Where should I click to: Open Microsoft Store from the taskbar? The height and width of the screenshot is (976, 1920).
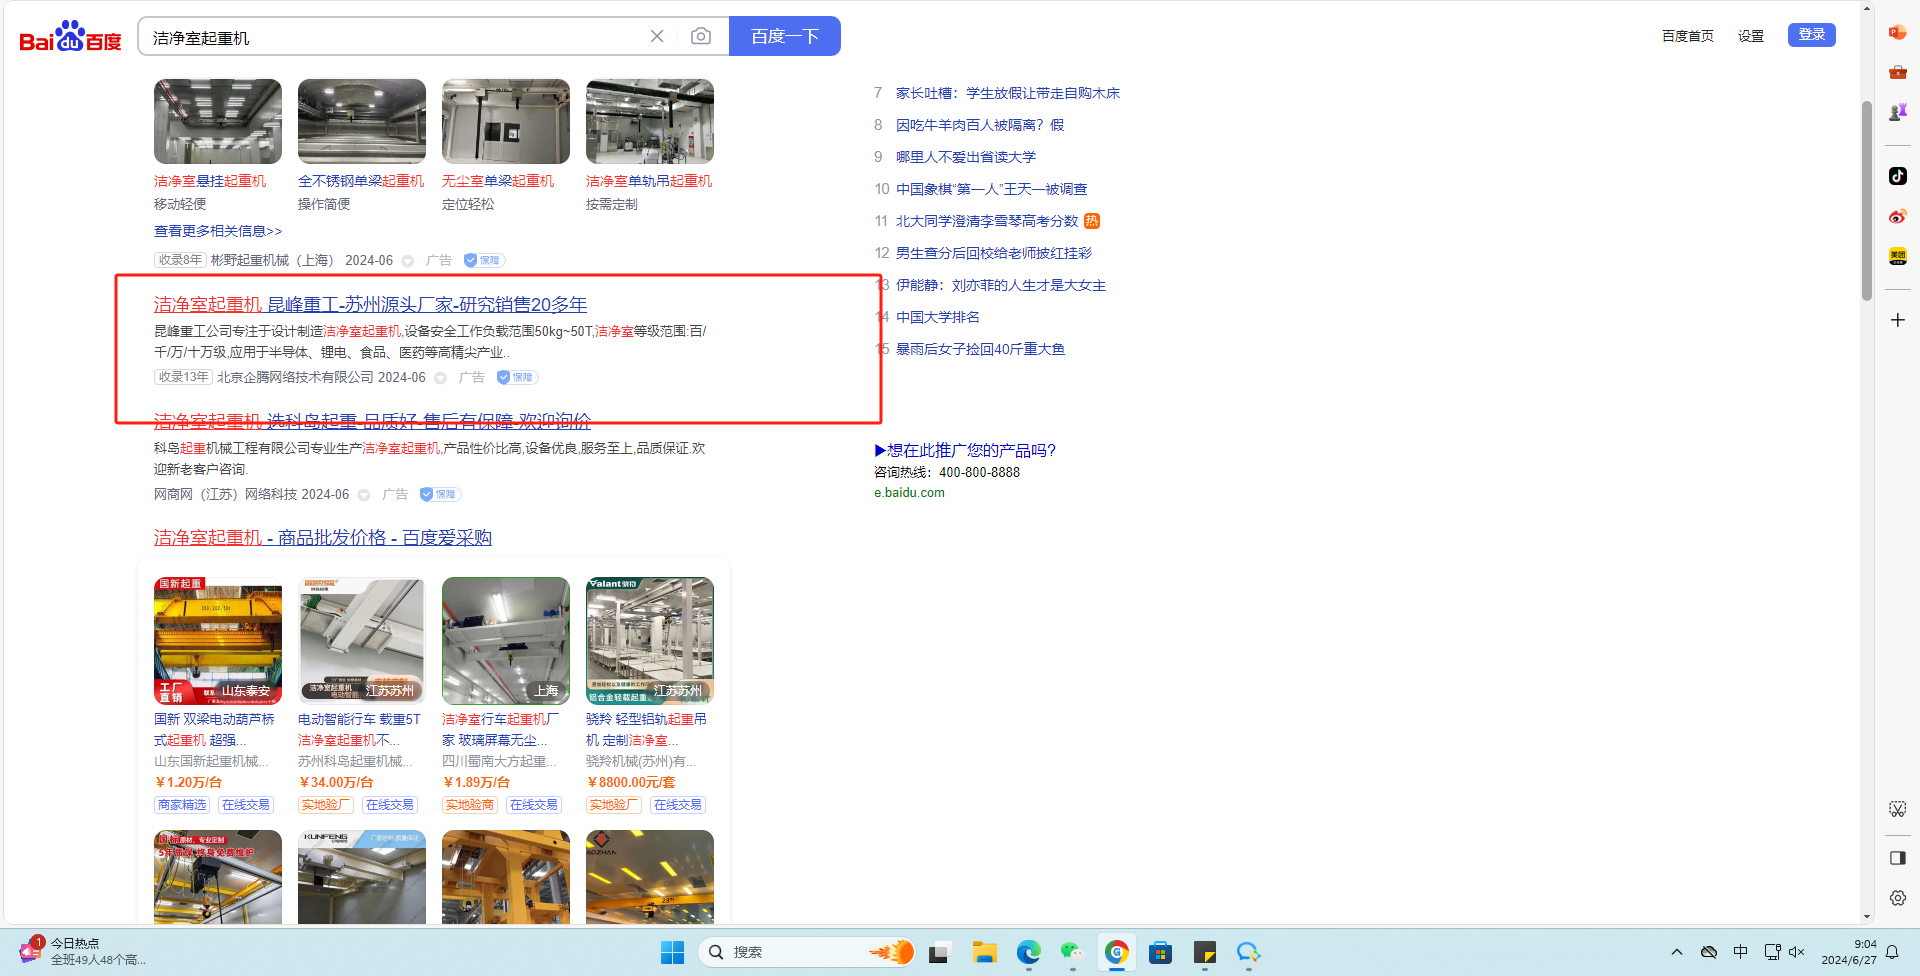(1160, 952)
